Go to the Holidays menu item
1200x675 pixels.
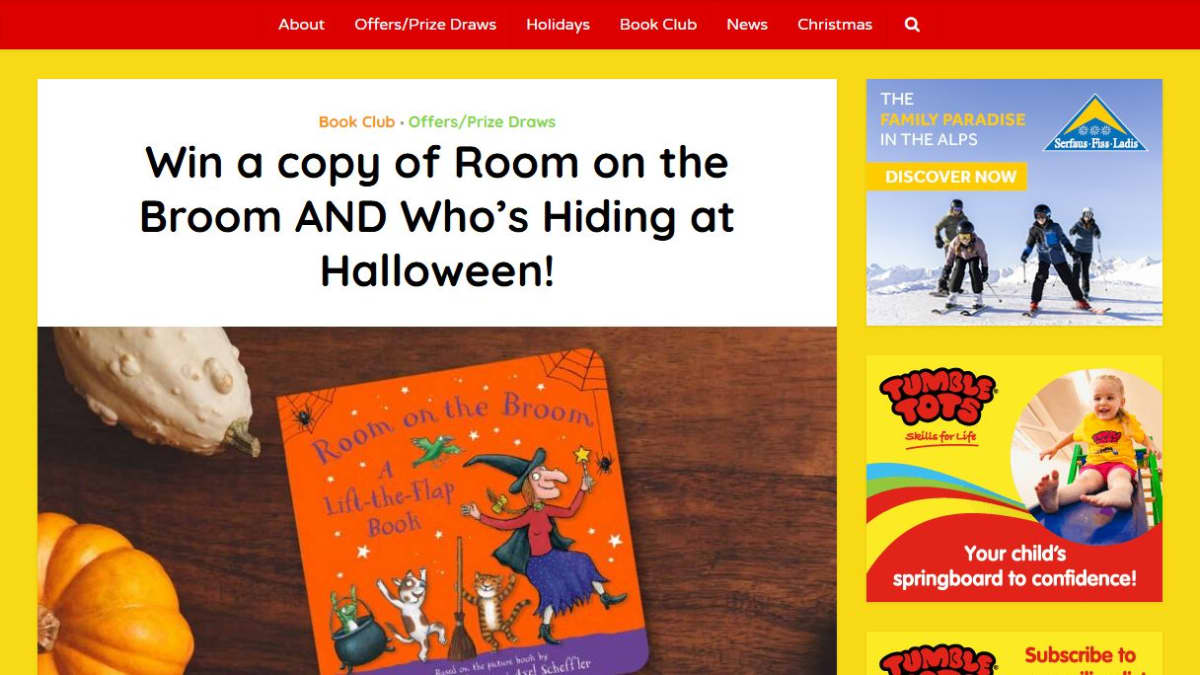click(x=558, y=25)
